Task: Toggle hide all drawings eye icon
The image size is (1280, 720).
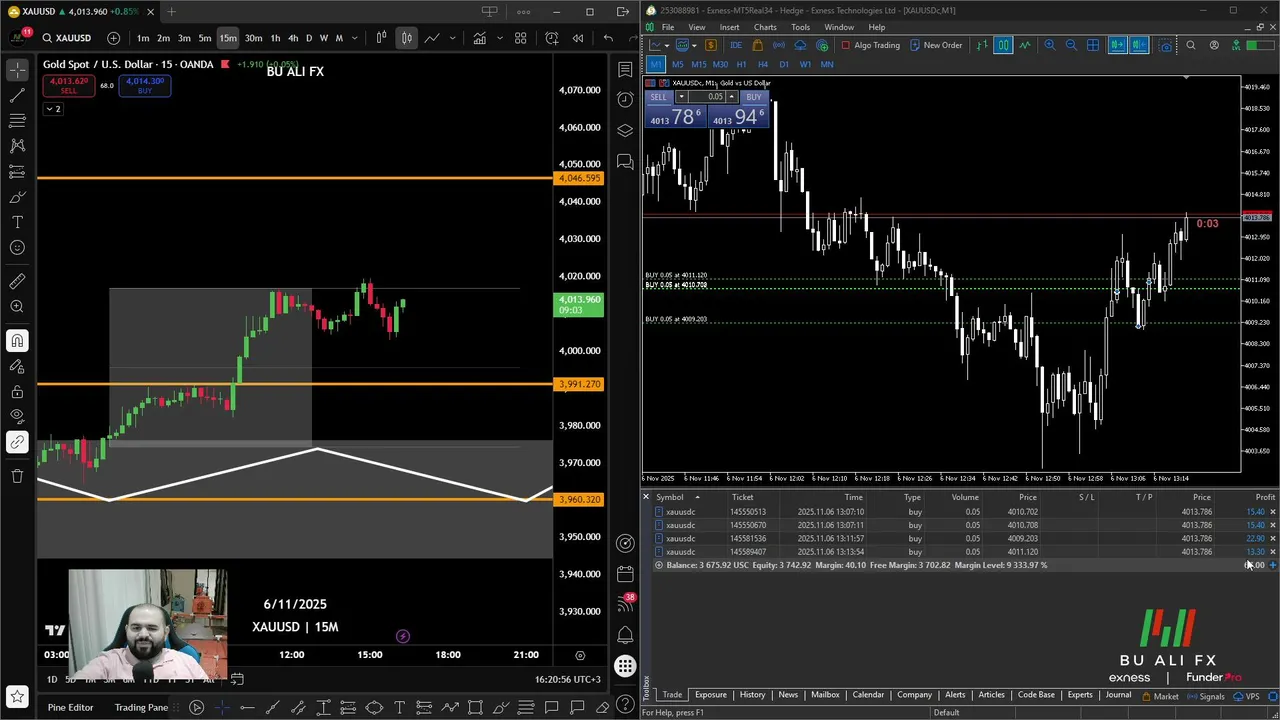Action: pyautogui.click(x=17, y=415)
